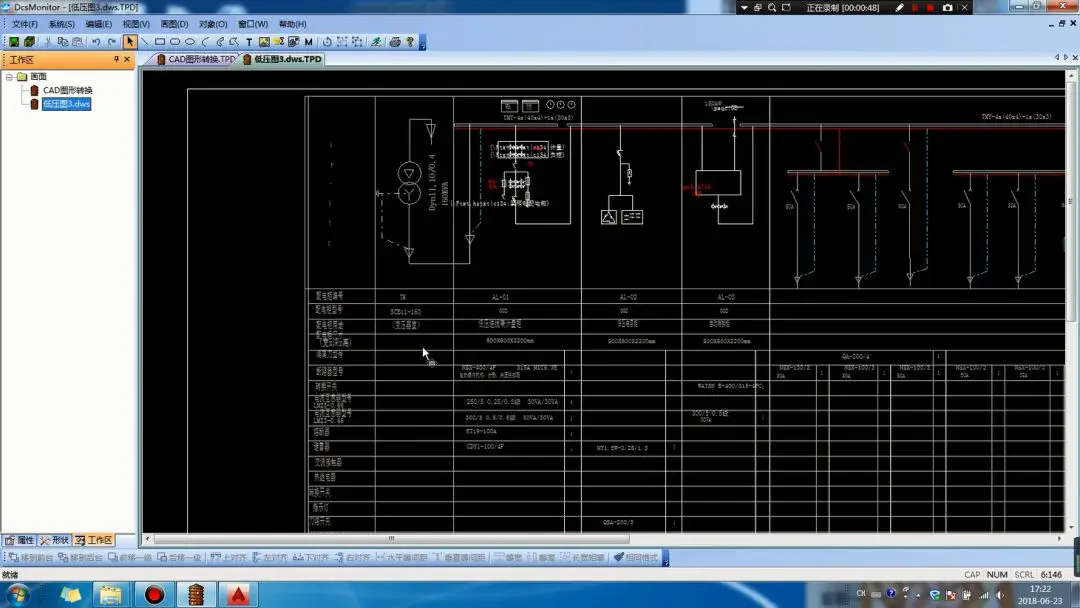Screen dimensions: 1080x608
Task: Click the help question mark icon
Action: point(410,42)
